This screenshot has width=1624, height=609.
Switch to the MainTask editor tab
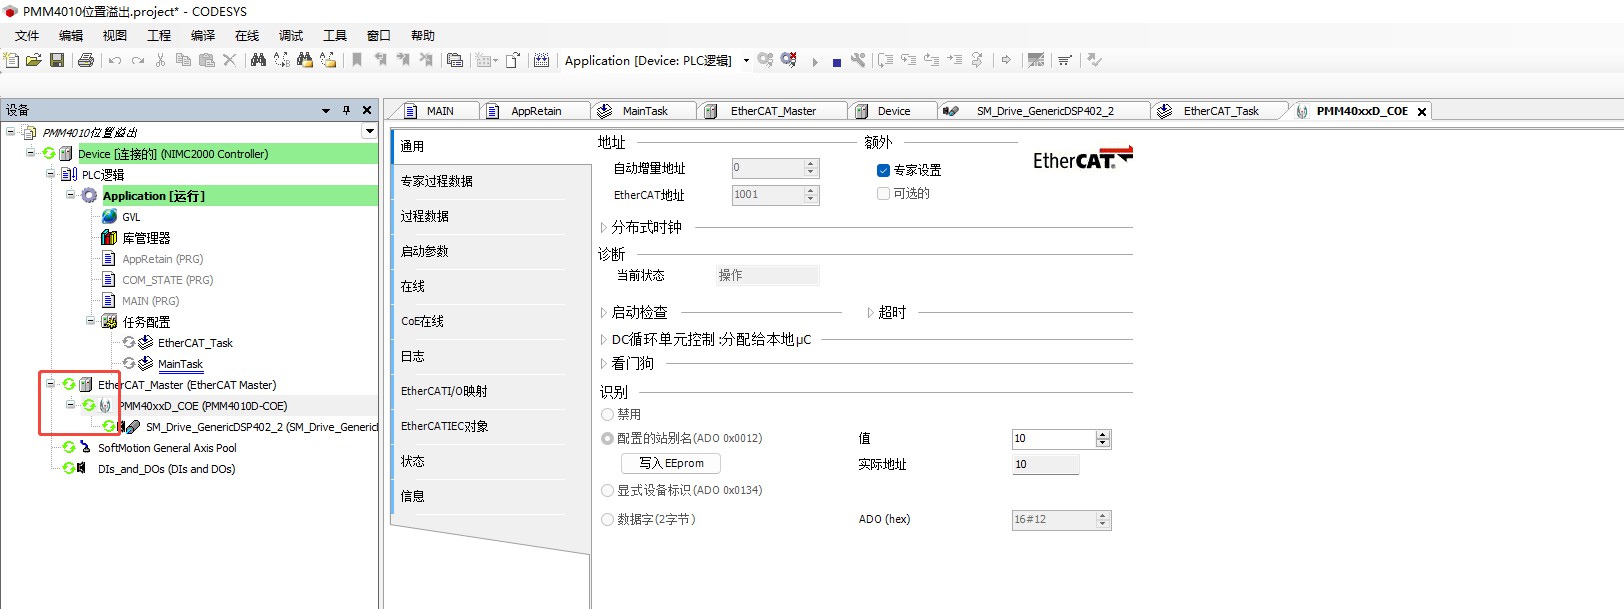(x=644, y=111)
